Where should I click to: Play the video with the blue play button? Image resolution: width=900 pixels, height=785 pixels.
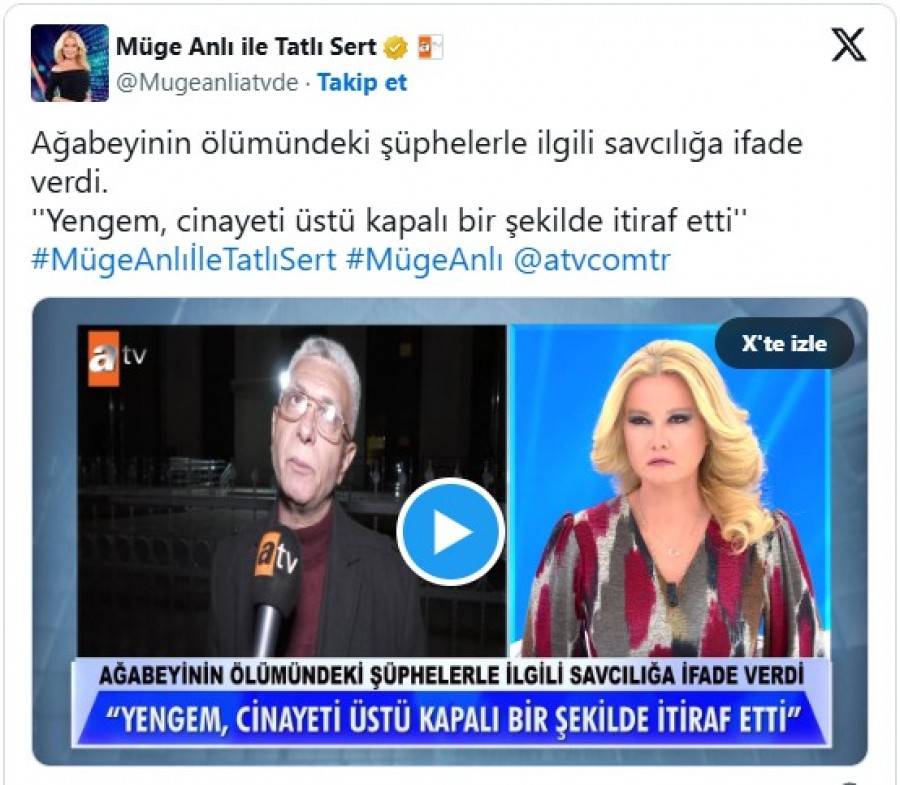point(451,532)
